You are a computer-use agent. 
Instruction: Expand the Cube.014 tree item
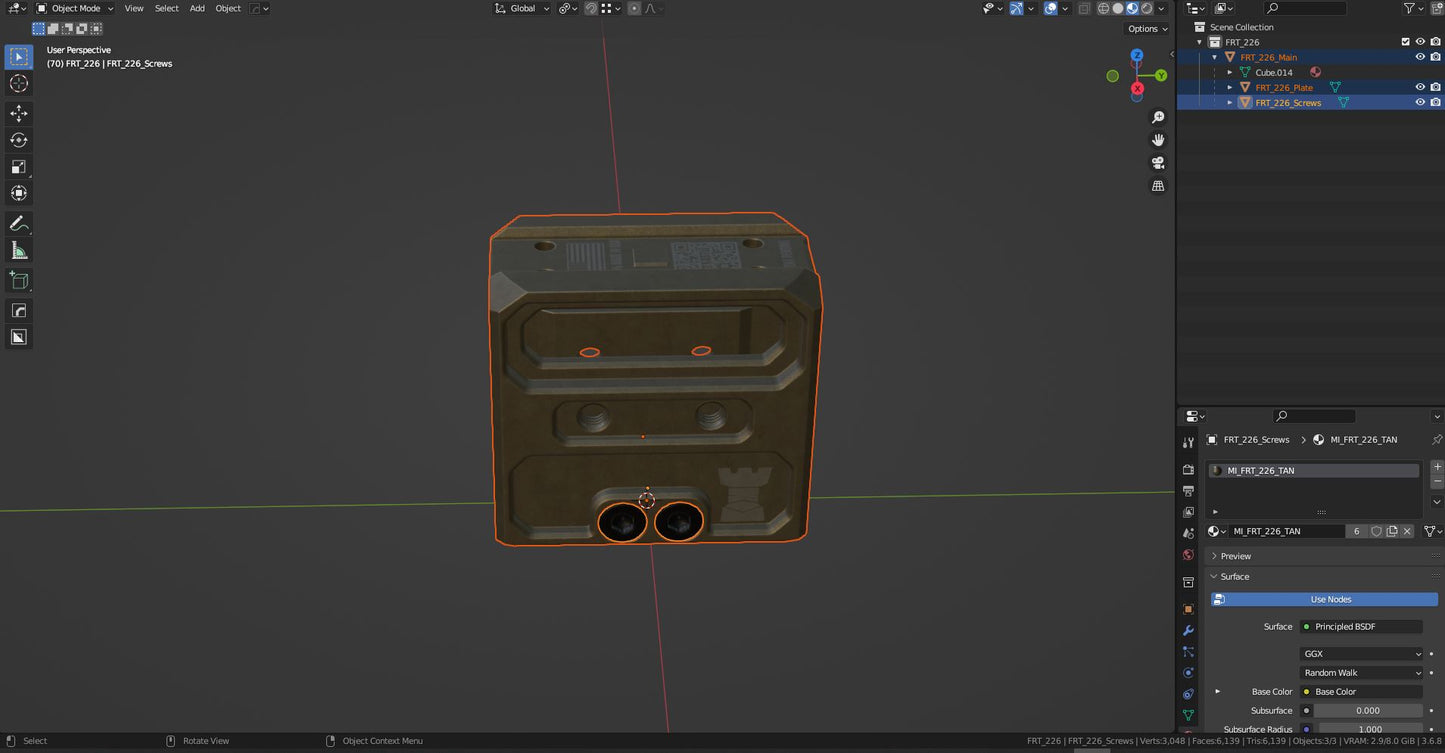[1230, 72]
